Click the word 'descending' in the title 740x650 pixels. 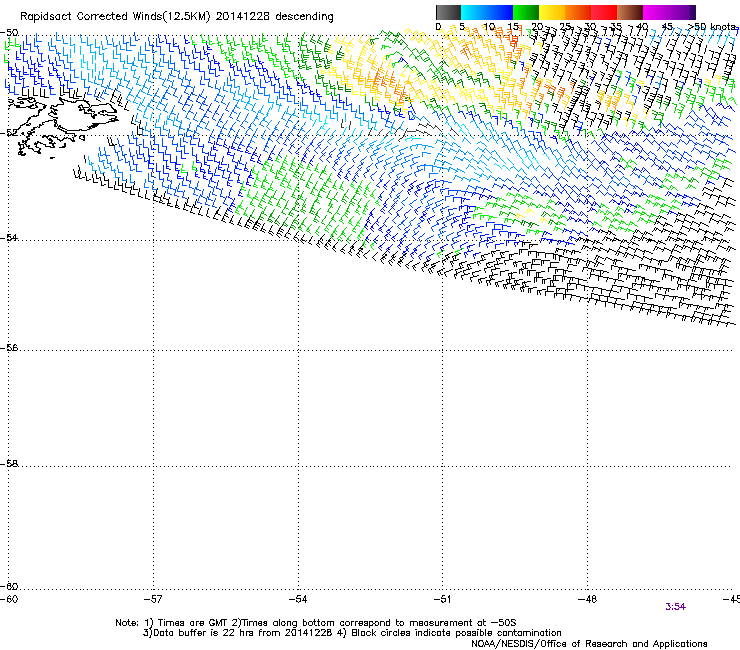pyautogui.click(x=304, y=17)
